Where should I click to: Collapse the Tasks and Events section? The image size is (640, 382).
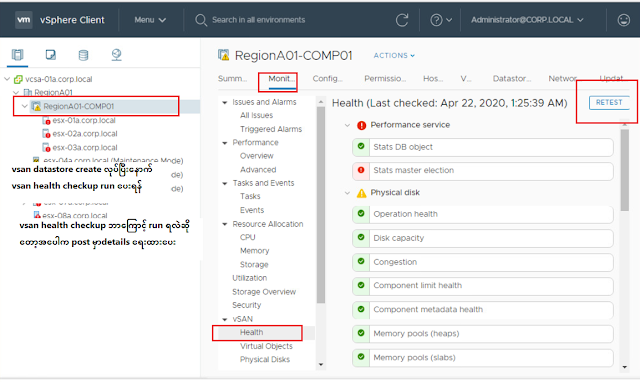tap(224, 184)
